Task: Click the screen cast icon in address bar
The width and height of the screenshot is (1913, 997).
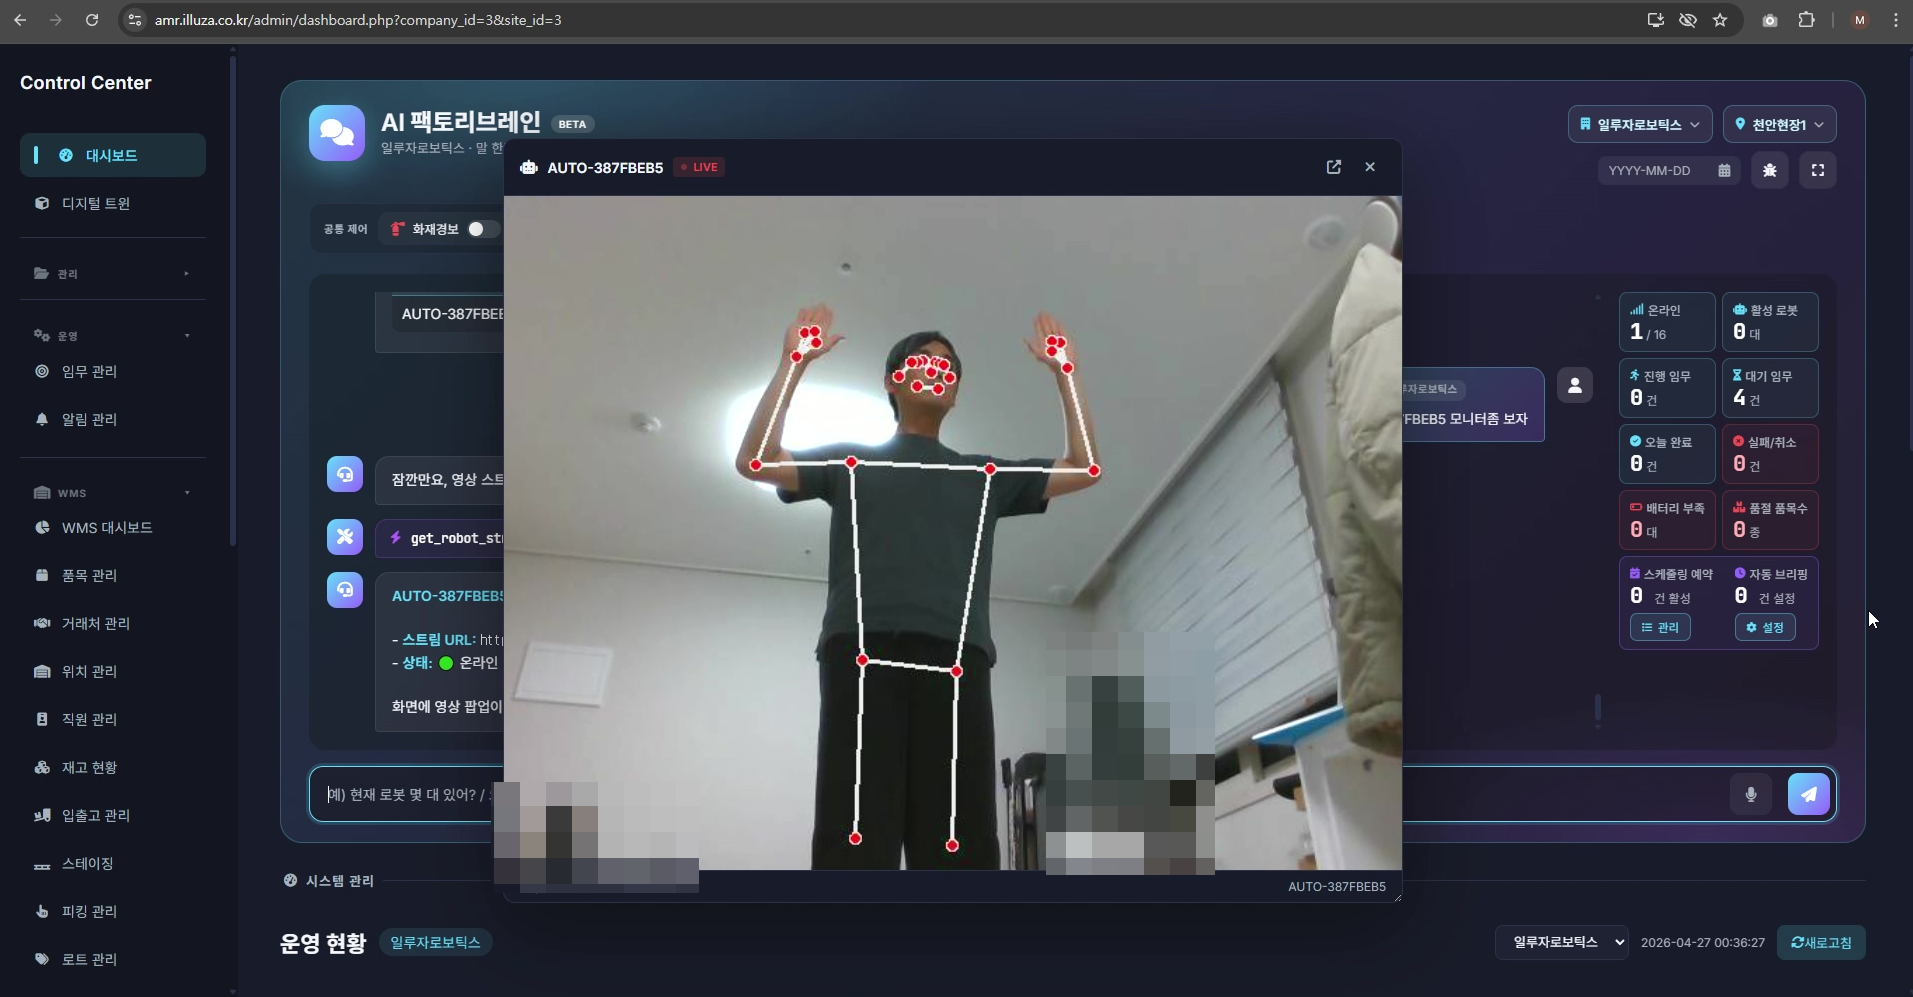Action: 1654,20
